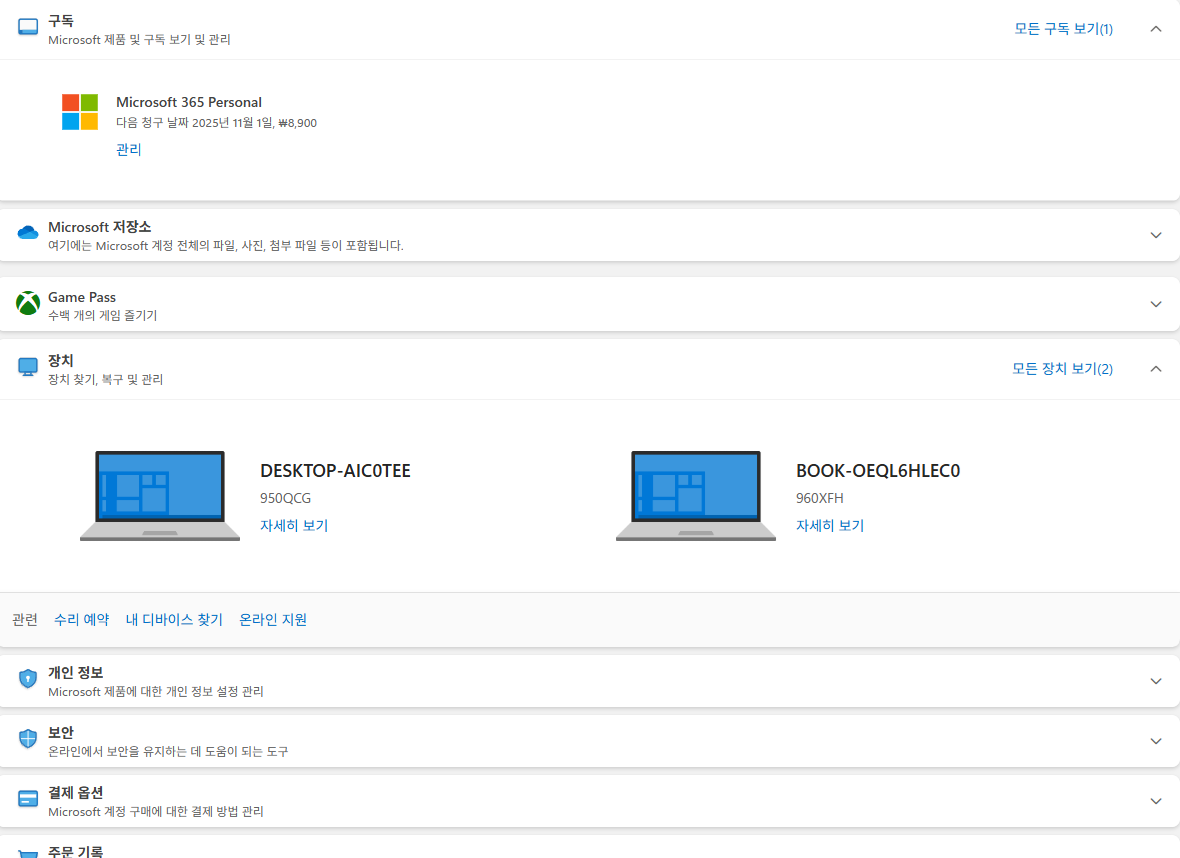The height and width of the screenshot is (858, 1180).
Task: Click 관리 under Microsoft 365 Personal
Action: [x=129, y=150]
